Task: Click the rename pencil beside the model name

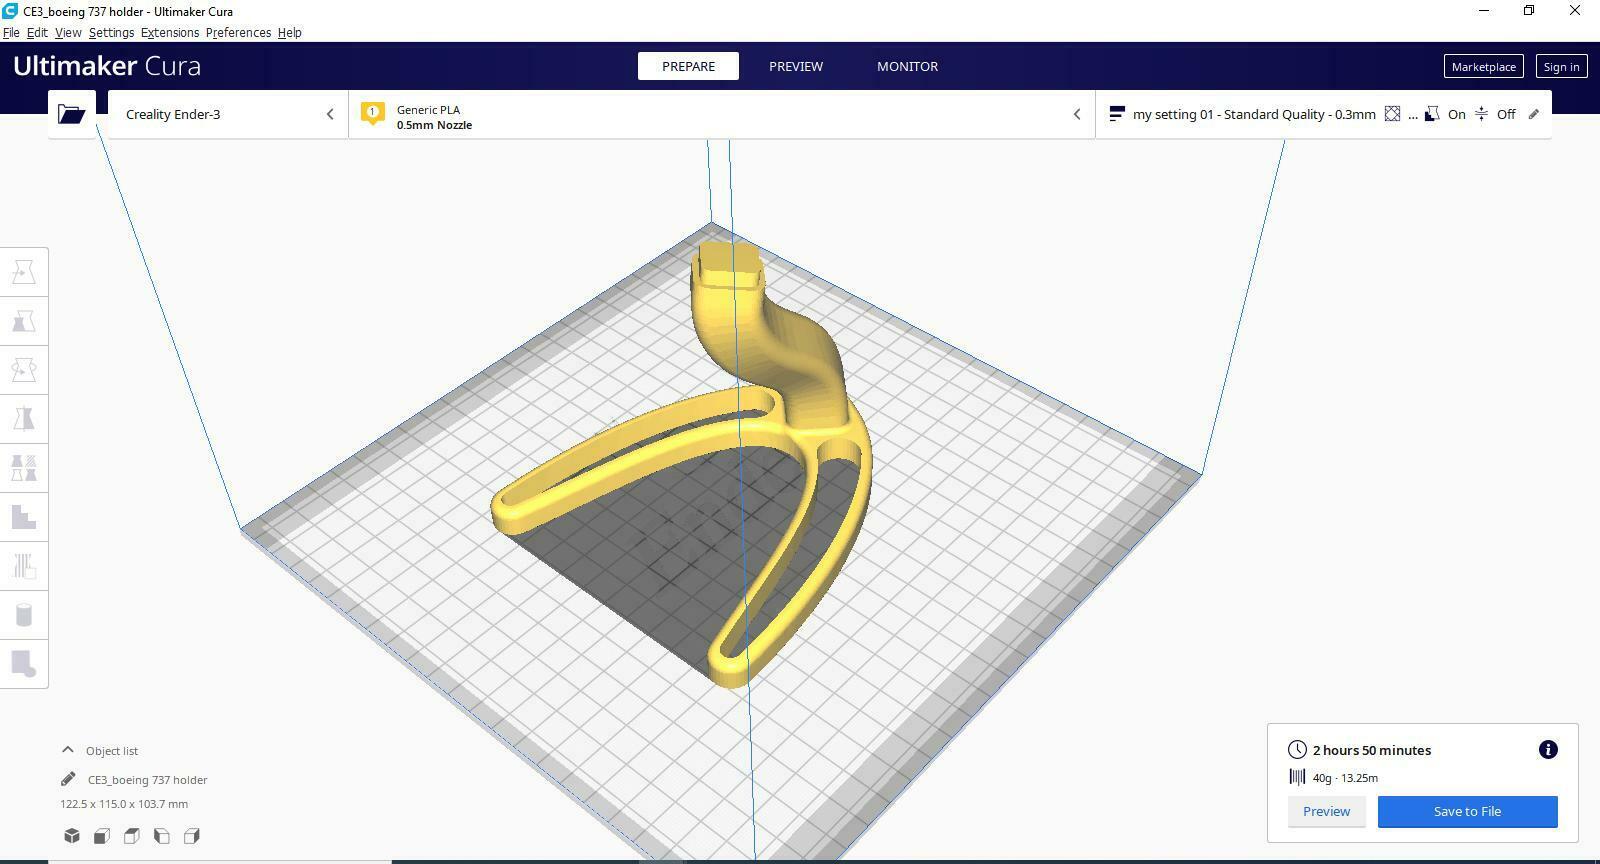Action: pos(68,779)
